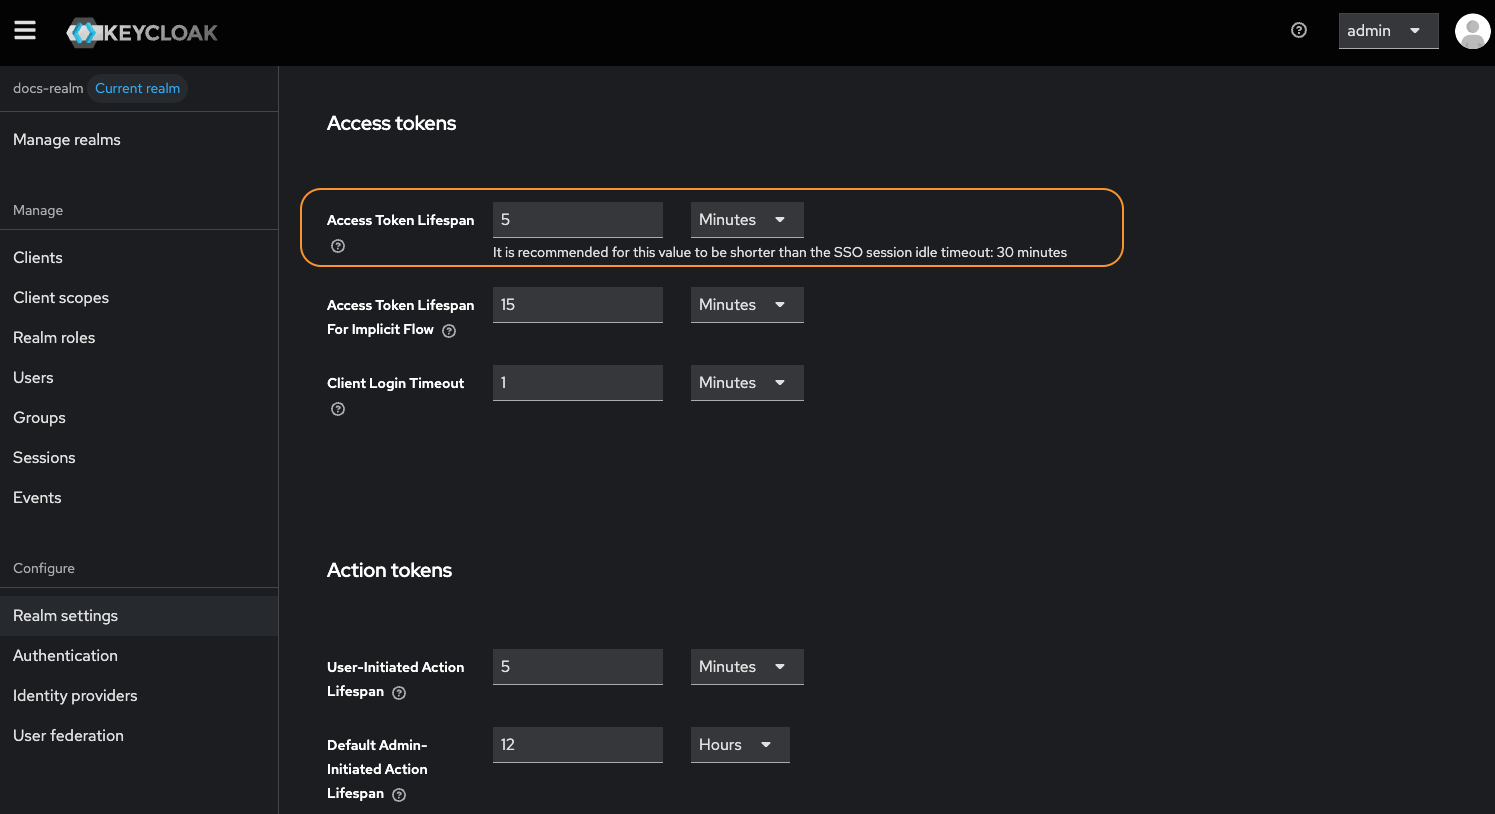Open the user avatar icon

click(1472, 31)
